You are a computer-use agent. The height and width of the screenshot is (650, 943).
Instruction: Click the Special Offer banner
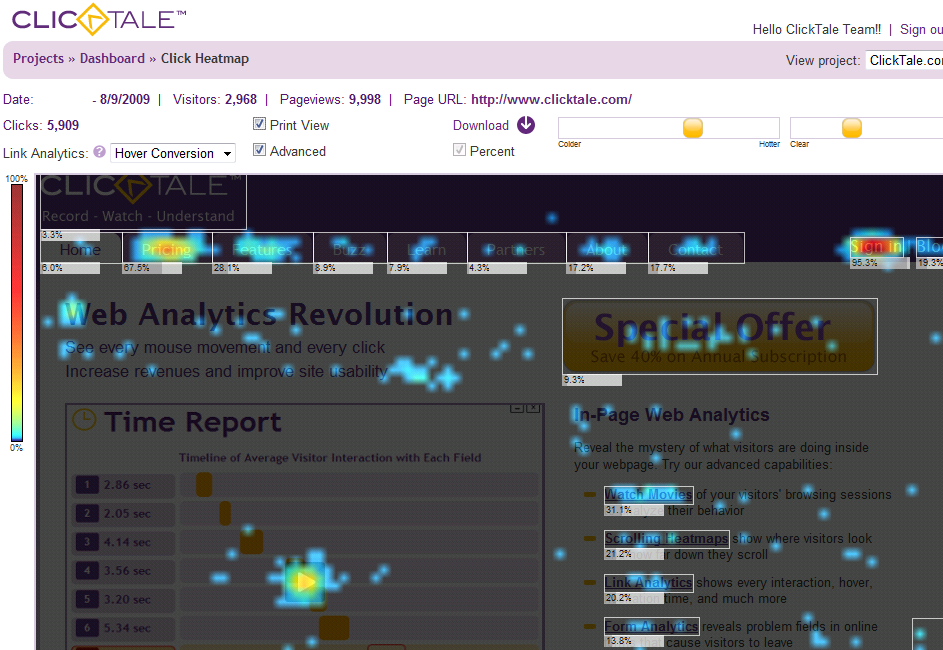pyautogui.click(x=720, y=337)
